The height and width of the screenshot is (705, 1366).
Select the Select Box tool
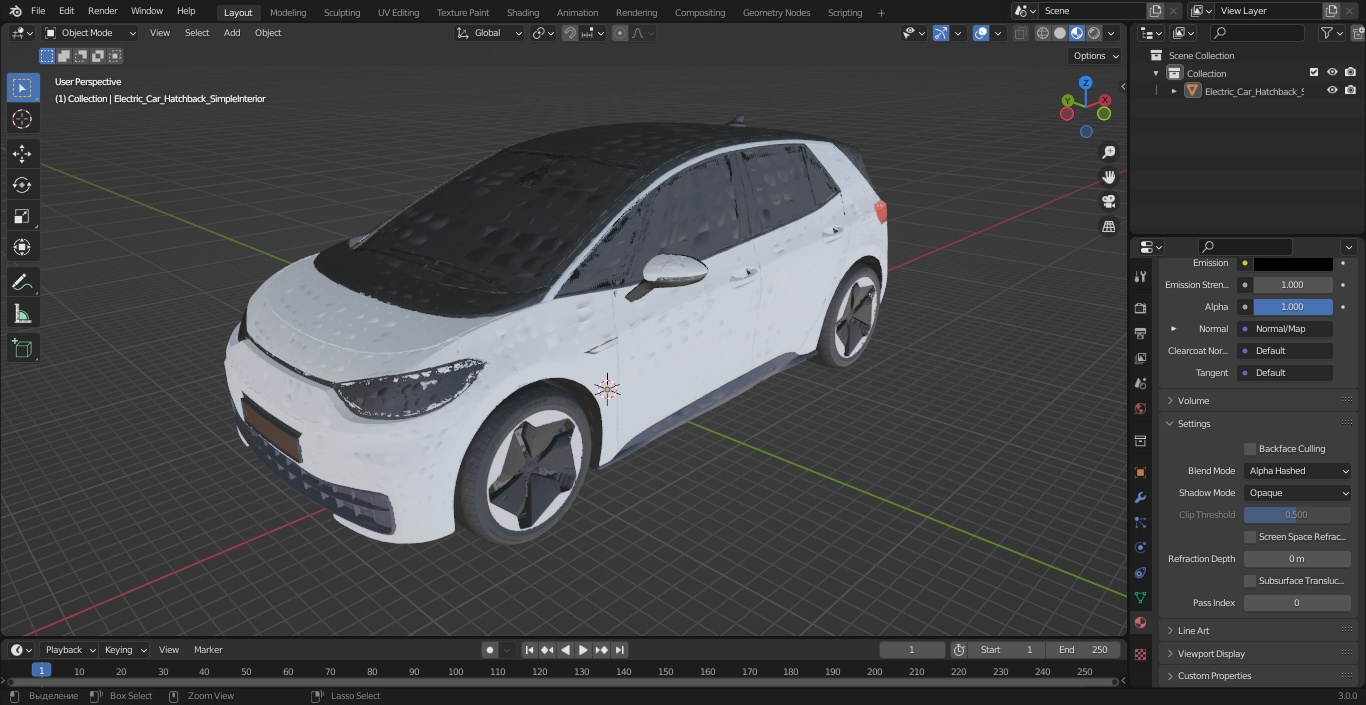coord(22,88)
